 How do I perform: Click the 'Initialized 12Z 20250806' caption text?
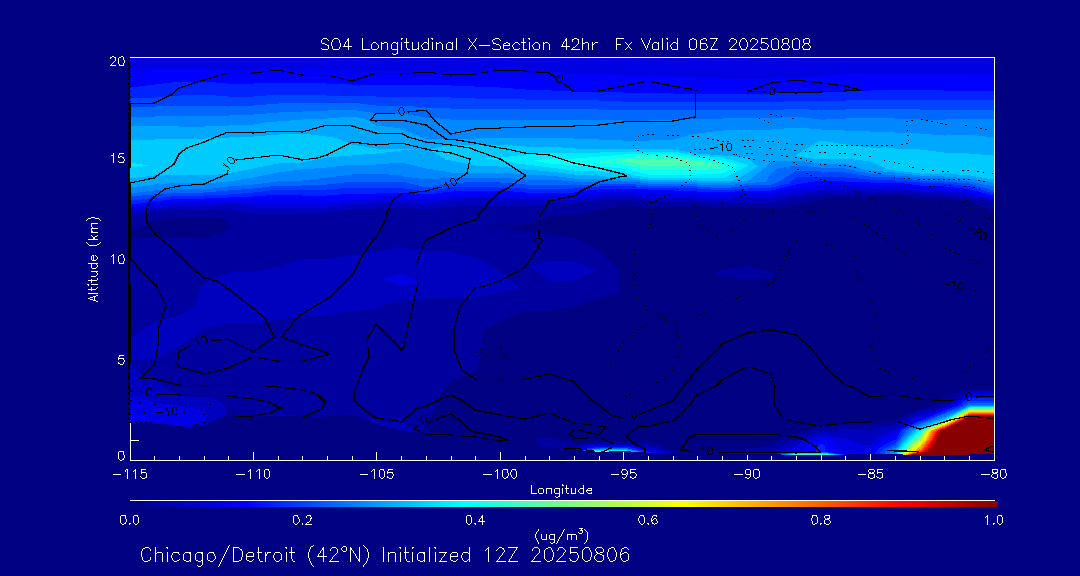(506, 555)
